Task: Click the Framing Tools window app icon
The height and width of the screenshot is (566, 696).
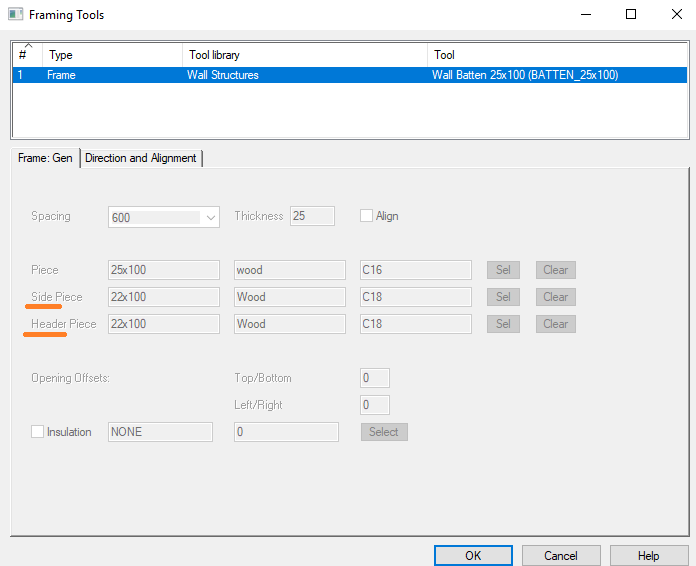Action: 14,15
